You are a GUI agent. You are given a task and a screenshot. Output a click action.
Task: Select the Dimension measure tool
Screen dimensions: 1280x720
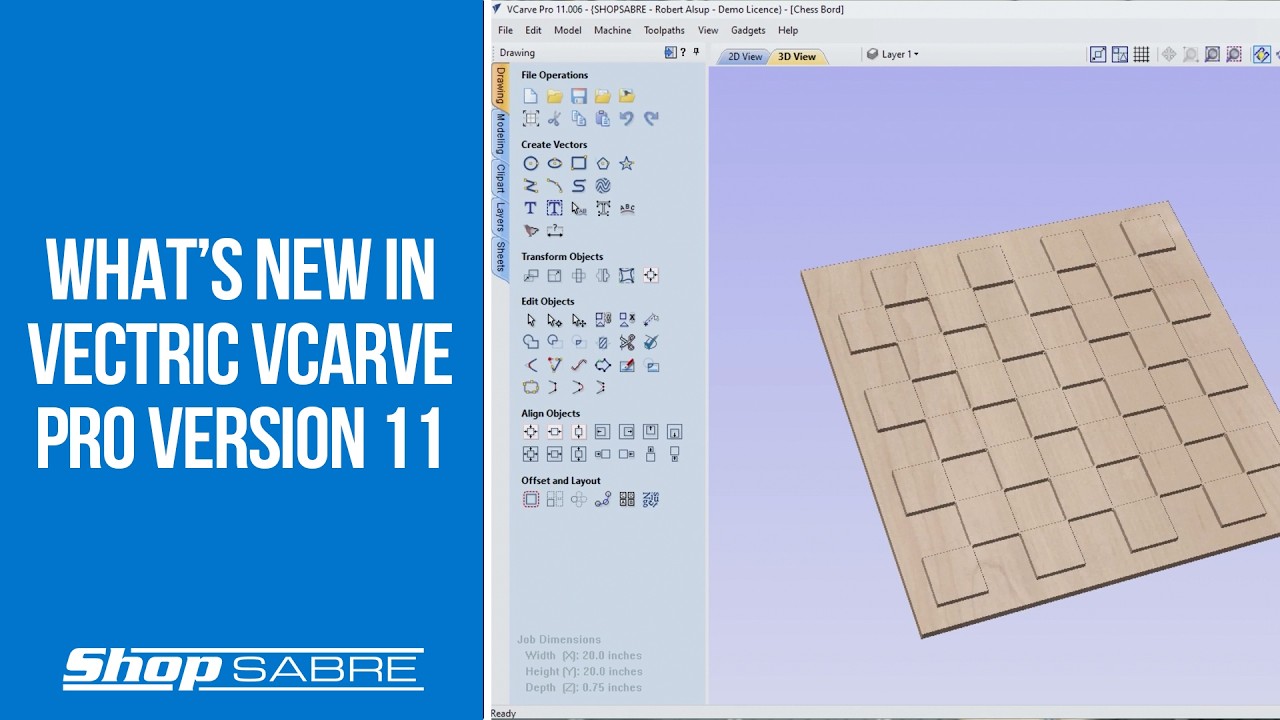pos(554,230)
